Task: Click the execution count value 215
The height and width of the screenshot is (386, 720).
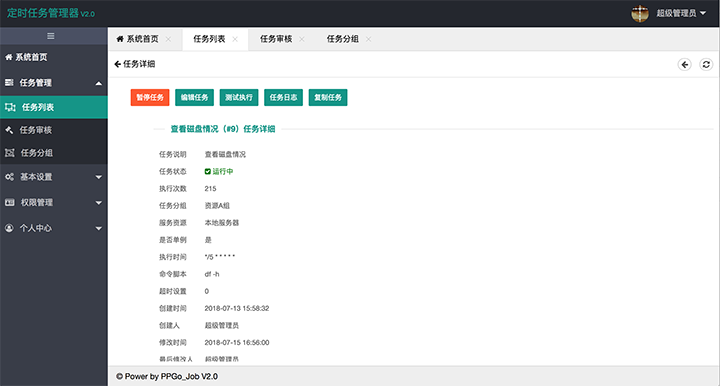Action: (210, 189)
